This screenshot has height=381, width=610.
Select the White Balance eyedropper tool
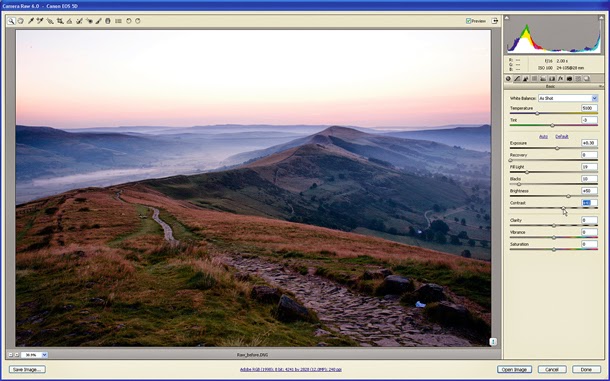click(x=31, y=21)
